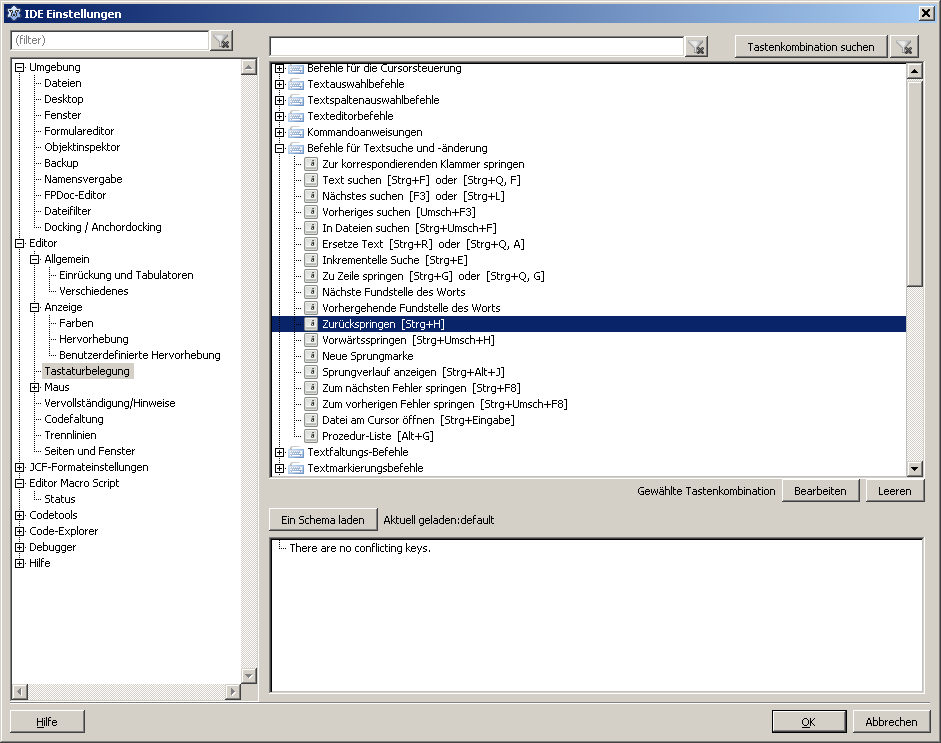The height and width of the screenshot is (743, 941).
Task: Click the command icon beside Prozedur-Liste
Action: point(311,436)
